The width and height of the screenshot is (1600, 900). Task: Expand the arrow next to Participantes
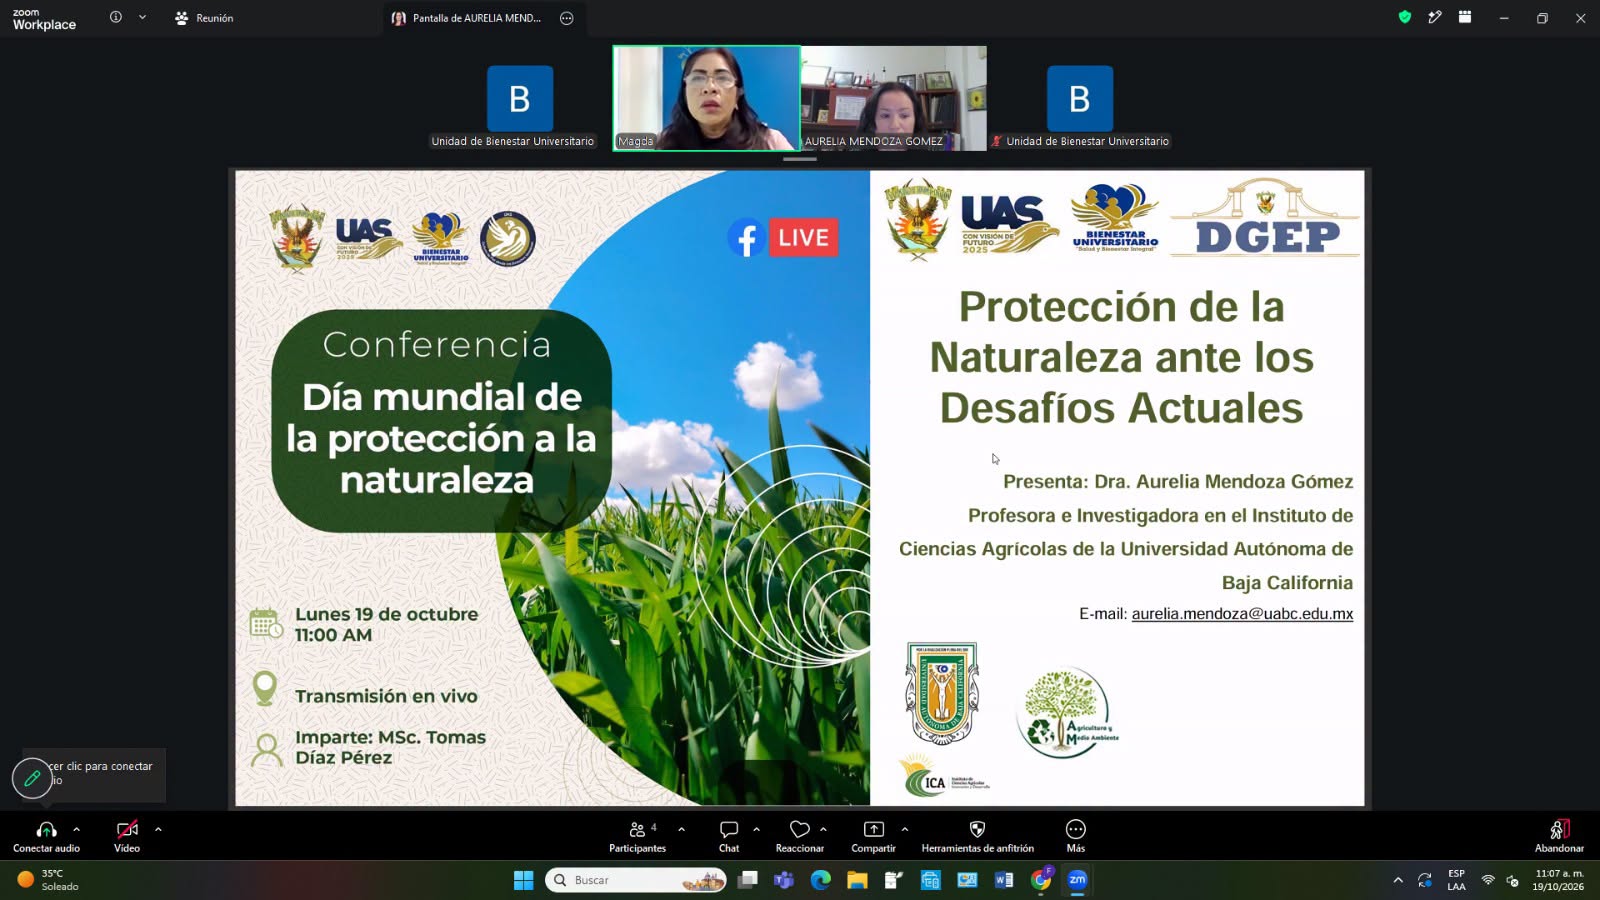[x=682, y=829]
